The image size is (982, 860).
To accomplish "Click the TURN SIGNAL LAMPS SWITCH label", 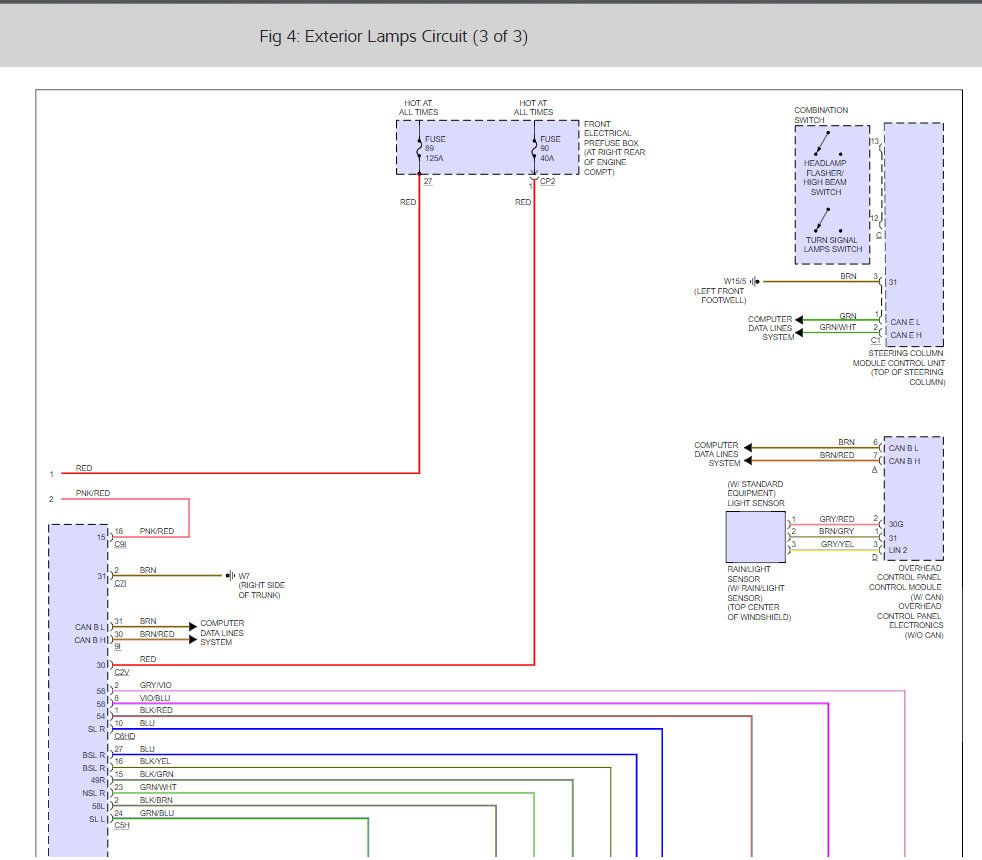I will (x=832, y=244).
